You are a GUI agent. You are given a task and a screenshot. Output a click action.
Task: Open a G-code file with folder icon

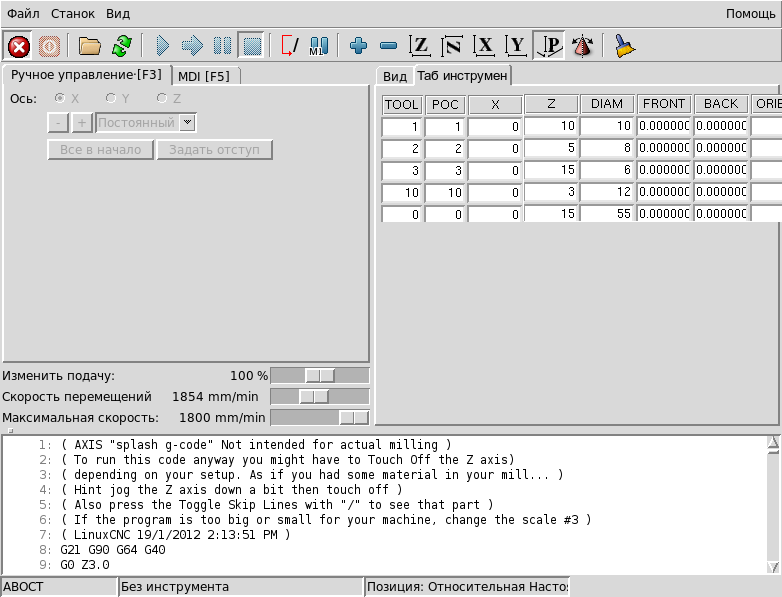[x=90, y=46]
